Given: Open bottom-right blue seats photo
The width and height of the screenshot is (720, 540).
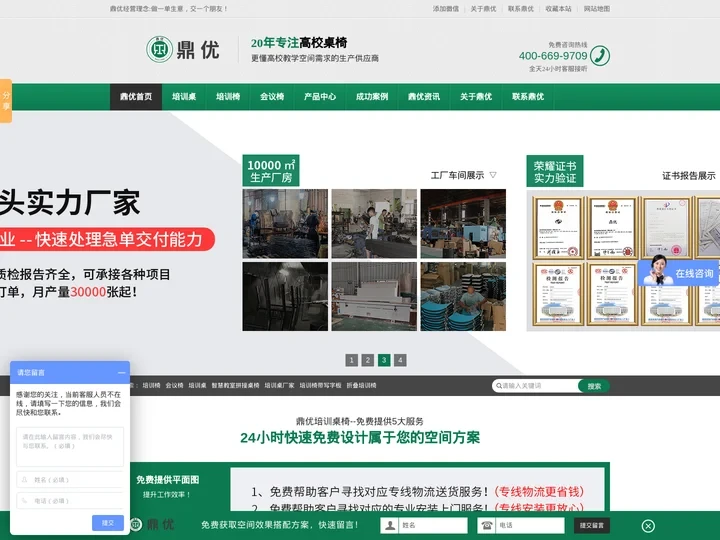Looking at the screenshot, I should click(463, 296).
